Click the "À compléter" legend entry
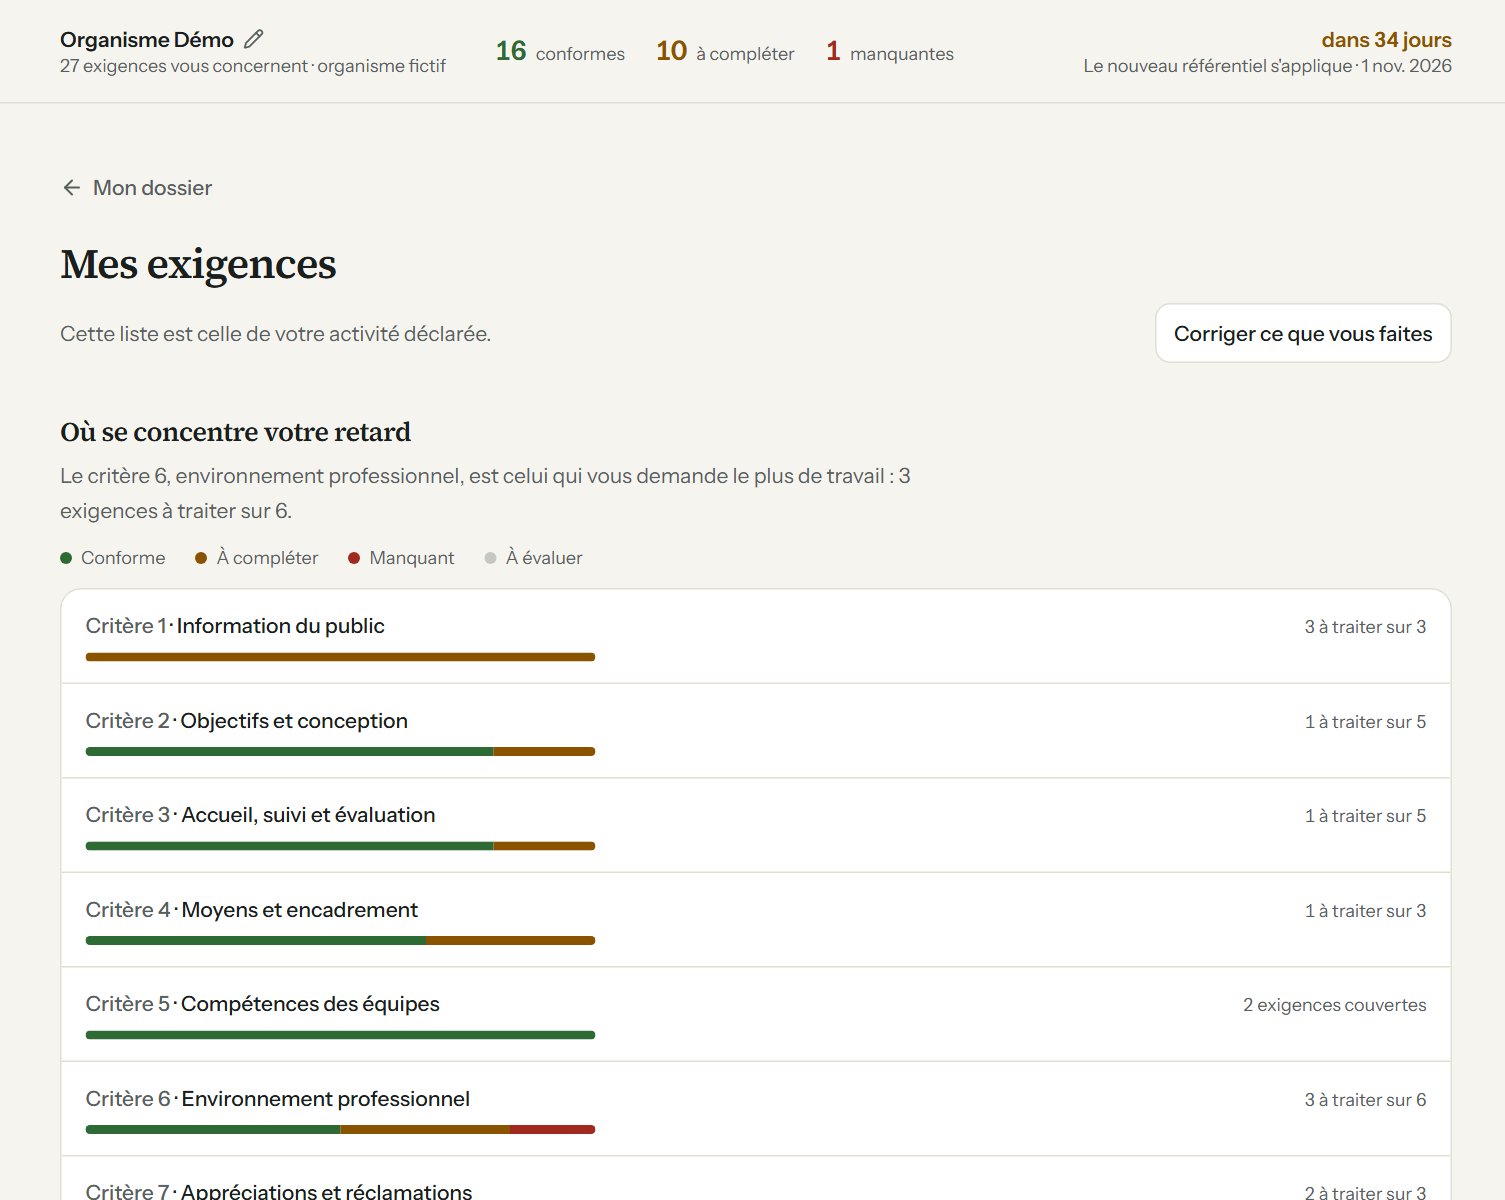The height and width of the screenshot is (1200, 1505). 257,558
